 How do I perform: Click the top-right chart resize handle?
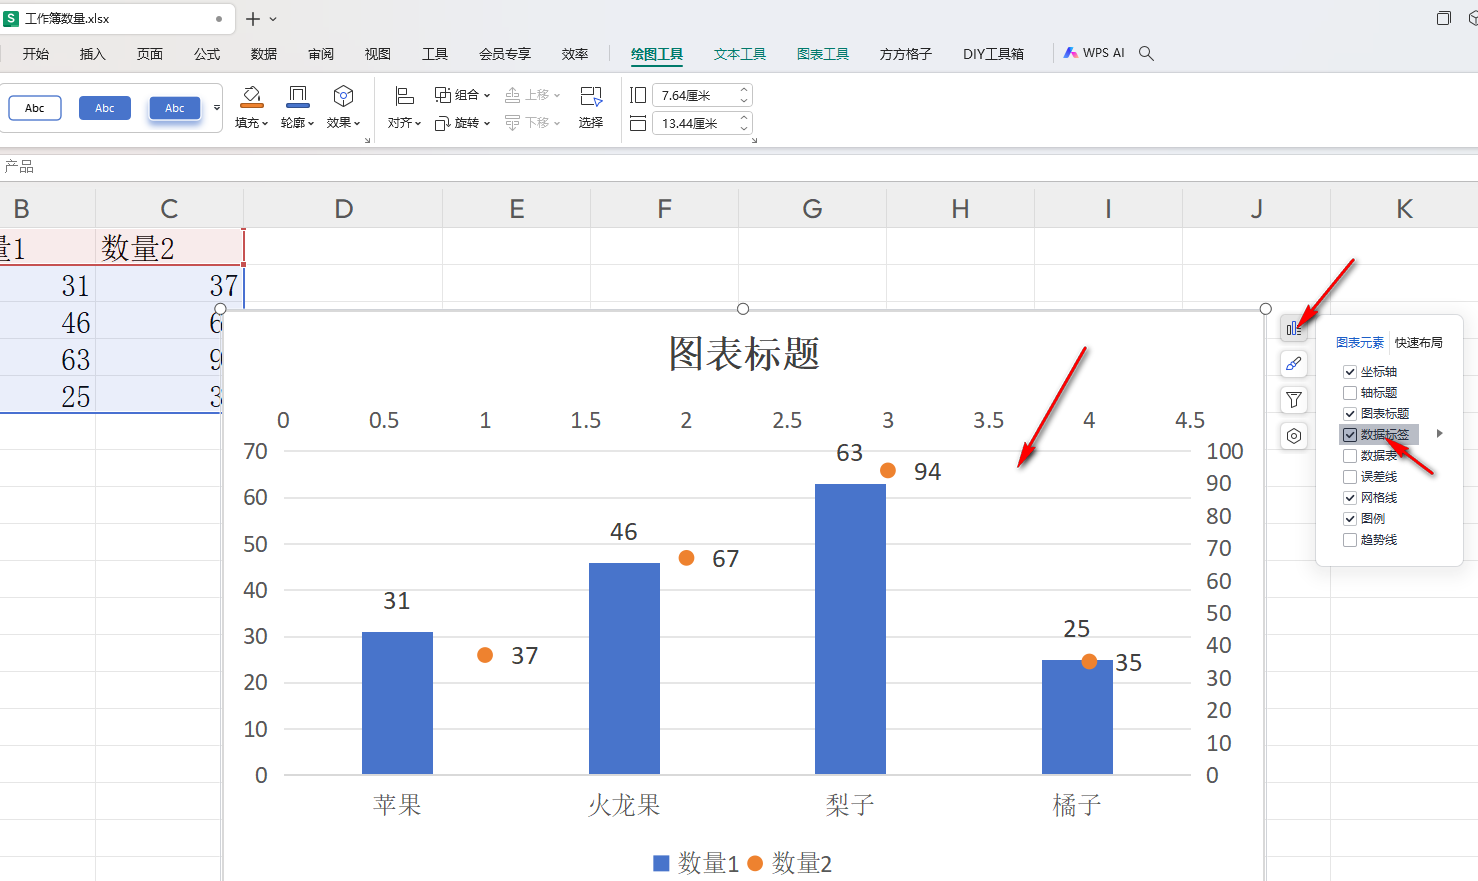click(1266, 309)
